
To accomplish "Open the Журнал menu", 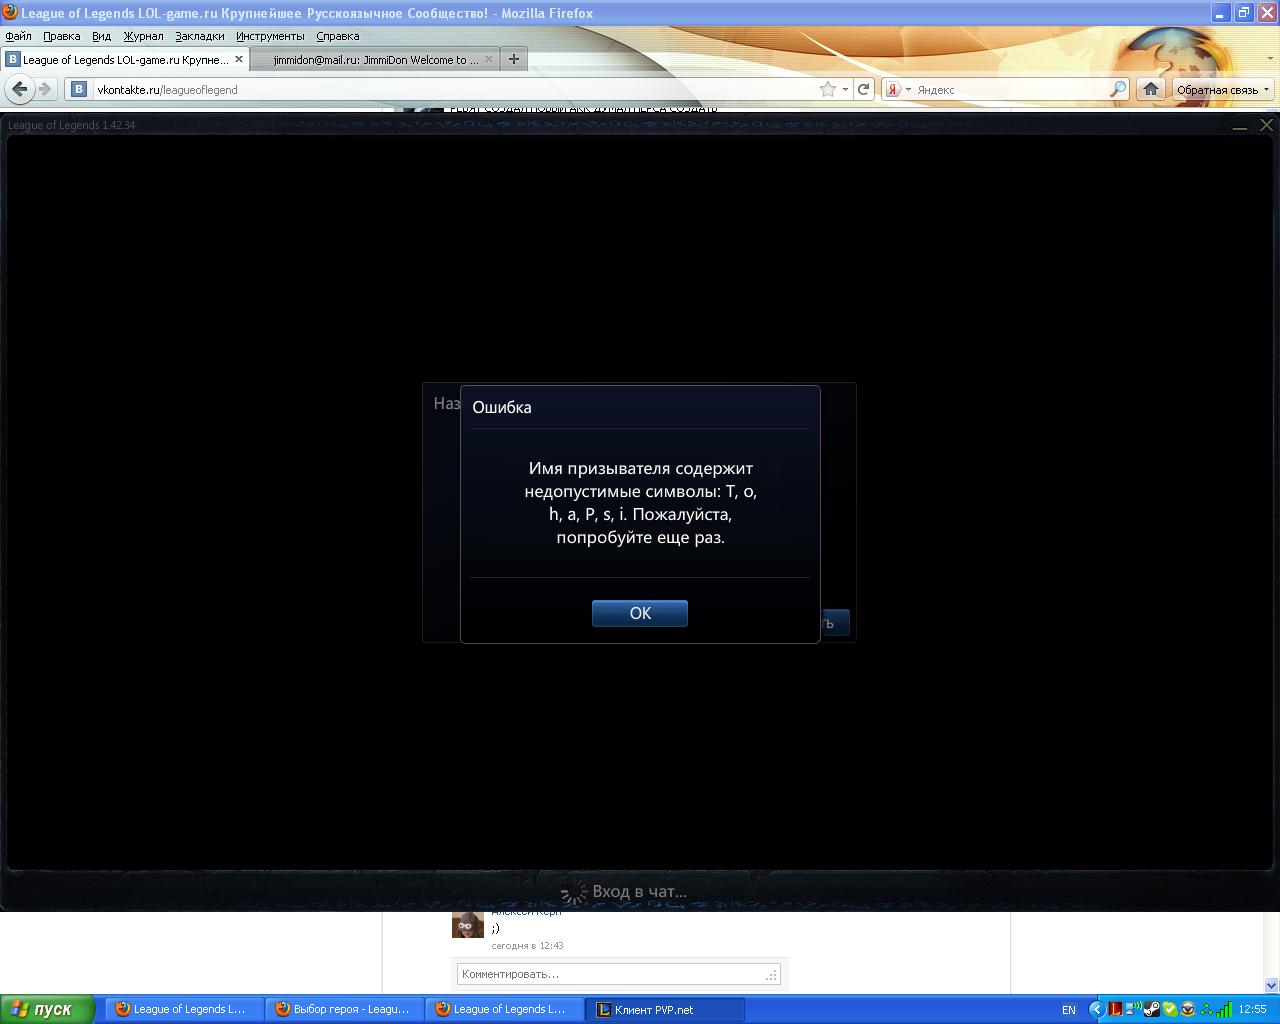I will point(143,36).
